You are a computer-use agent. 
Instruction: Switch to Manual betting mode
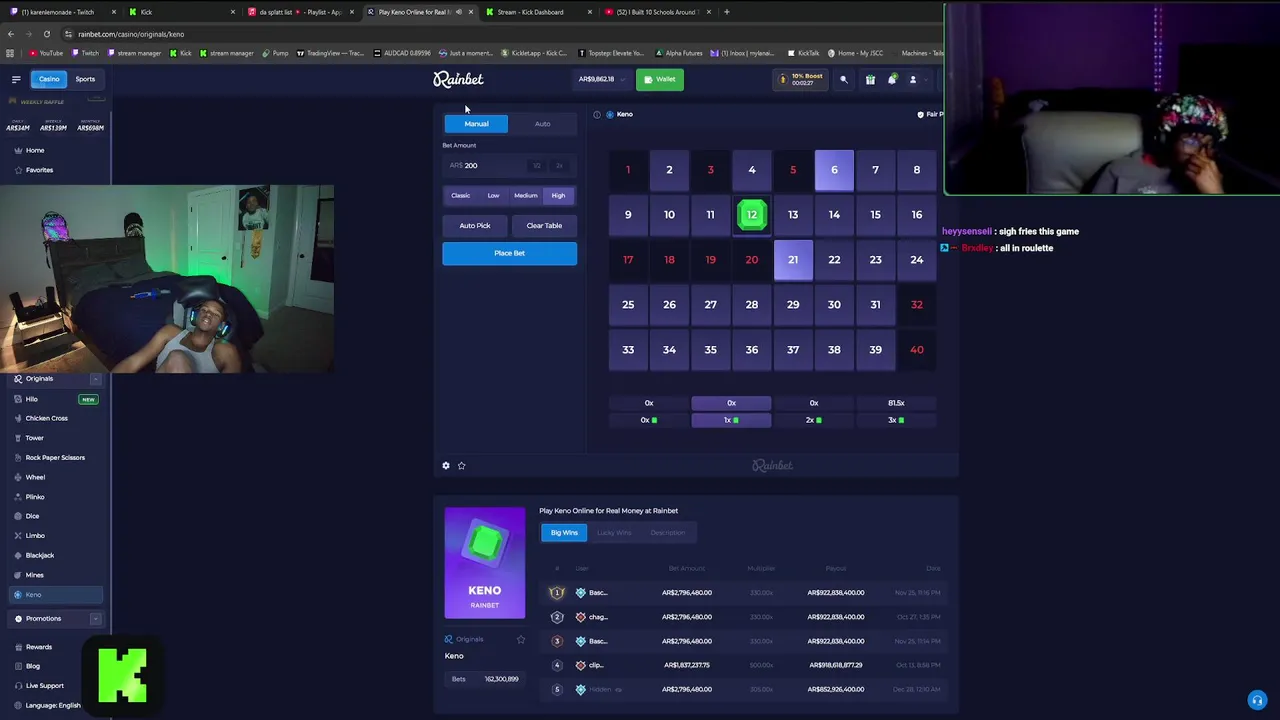coord(476,124)
